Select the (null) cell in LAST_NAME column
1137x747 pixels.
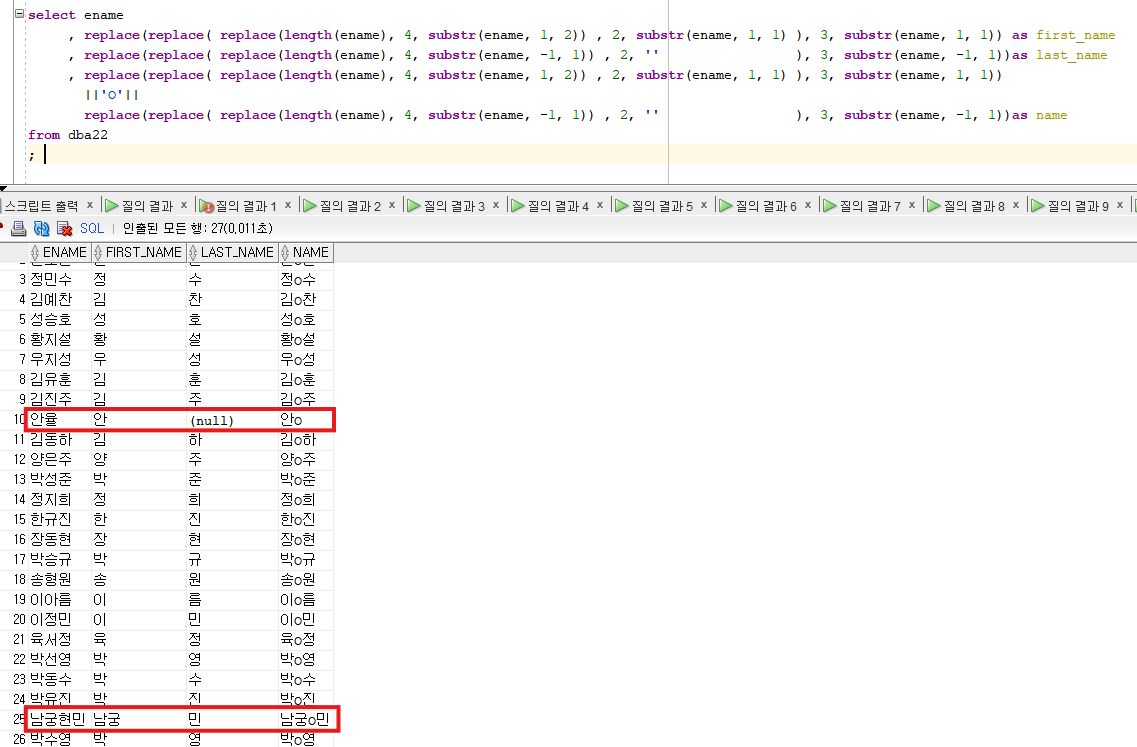point(212,421)
